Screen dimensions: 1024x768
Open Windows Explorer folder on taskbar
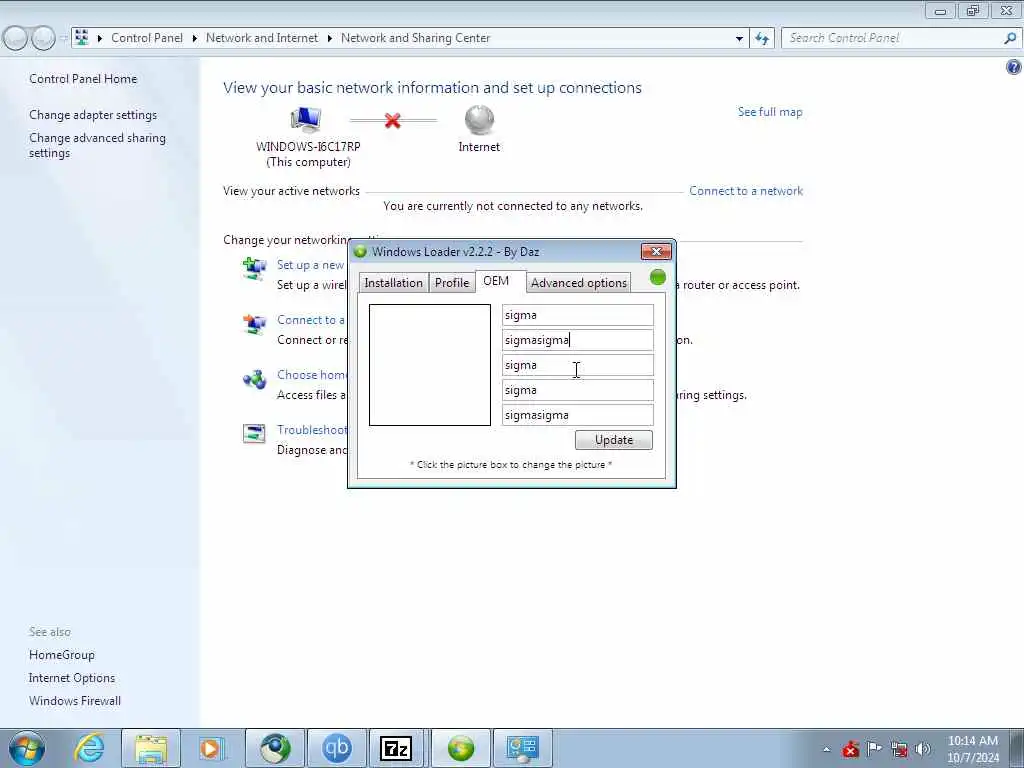pyautogui.click(x=151, y=748)
